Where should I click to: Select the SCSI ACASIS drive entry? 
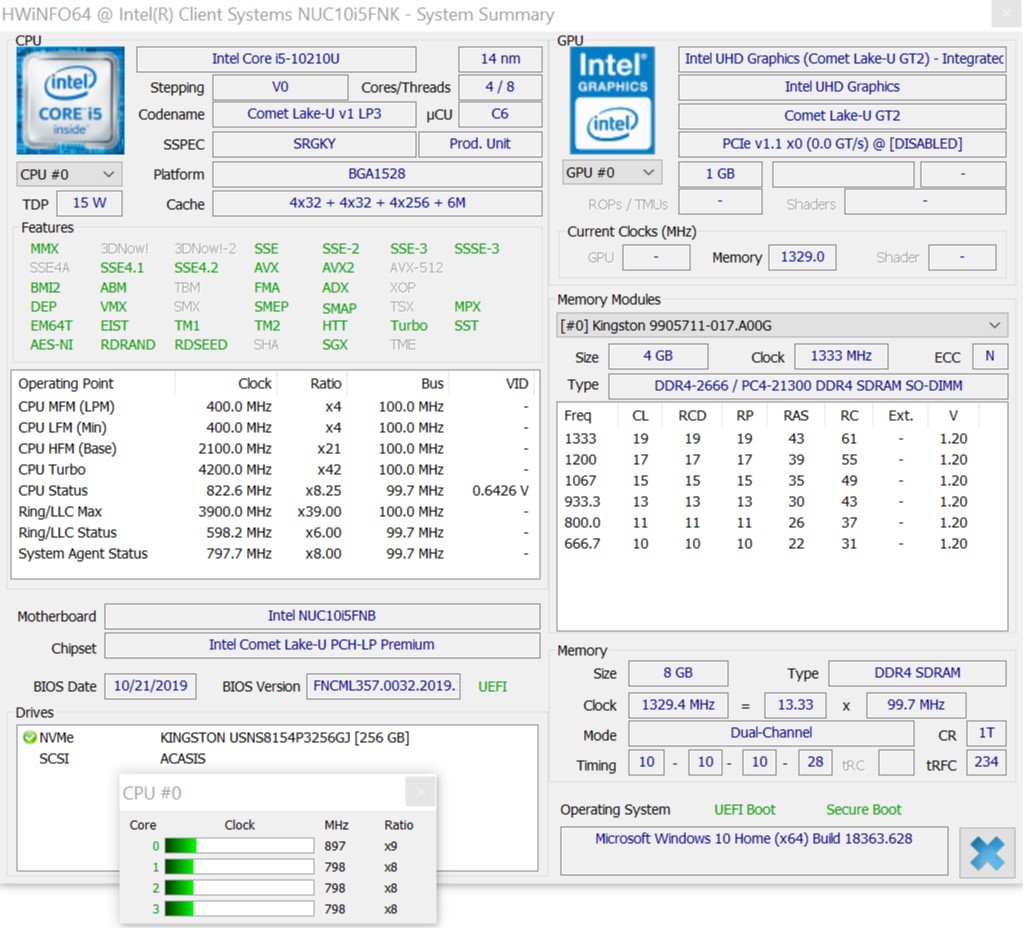(x=277, y=758)
